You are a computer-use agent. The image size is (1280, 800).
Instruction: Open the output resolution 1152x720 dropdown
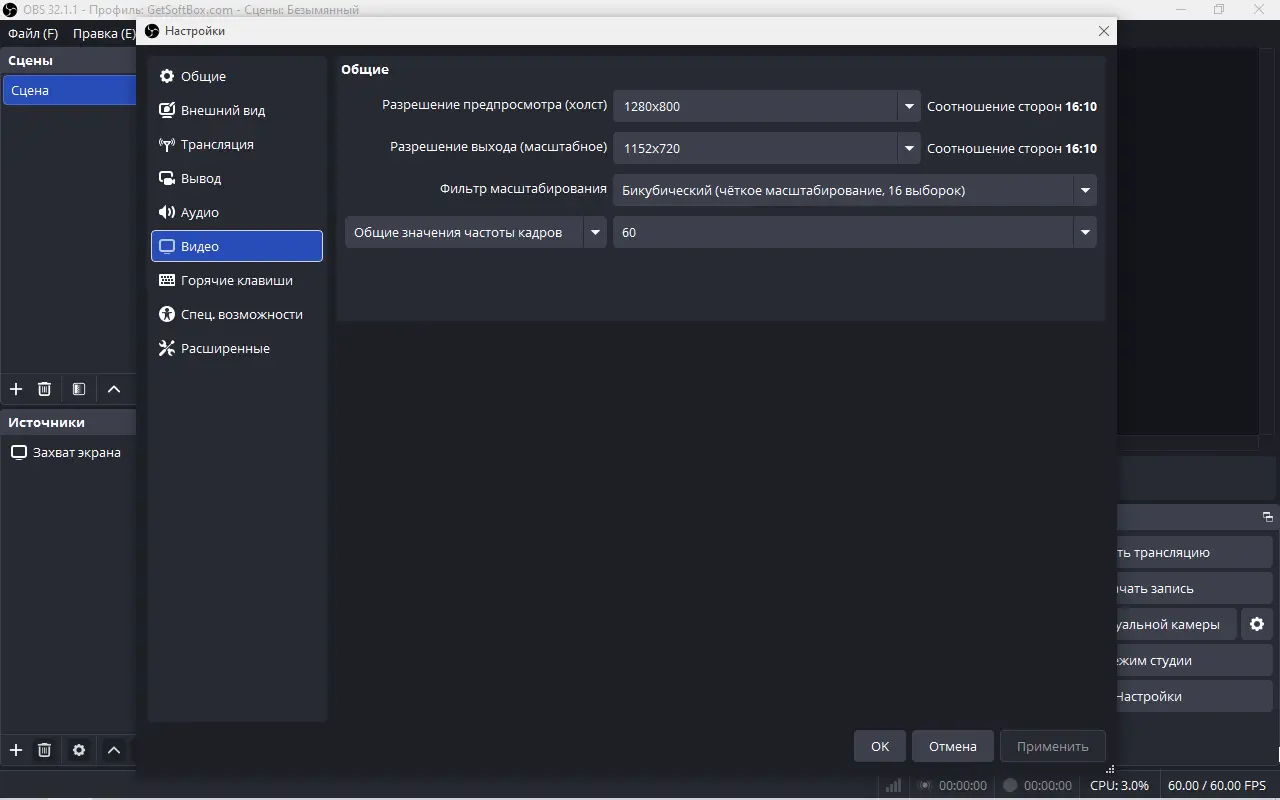coord(908,148)
